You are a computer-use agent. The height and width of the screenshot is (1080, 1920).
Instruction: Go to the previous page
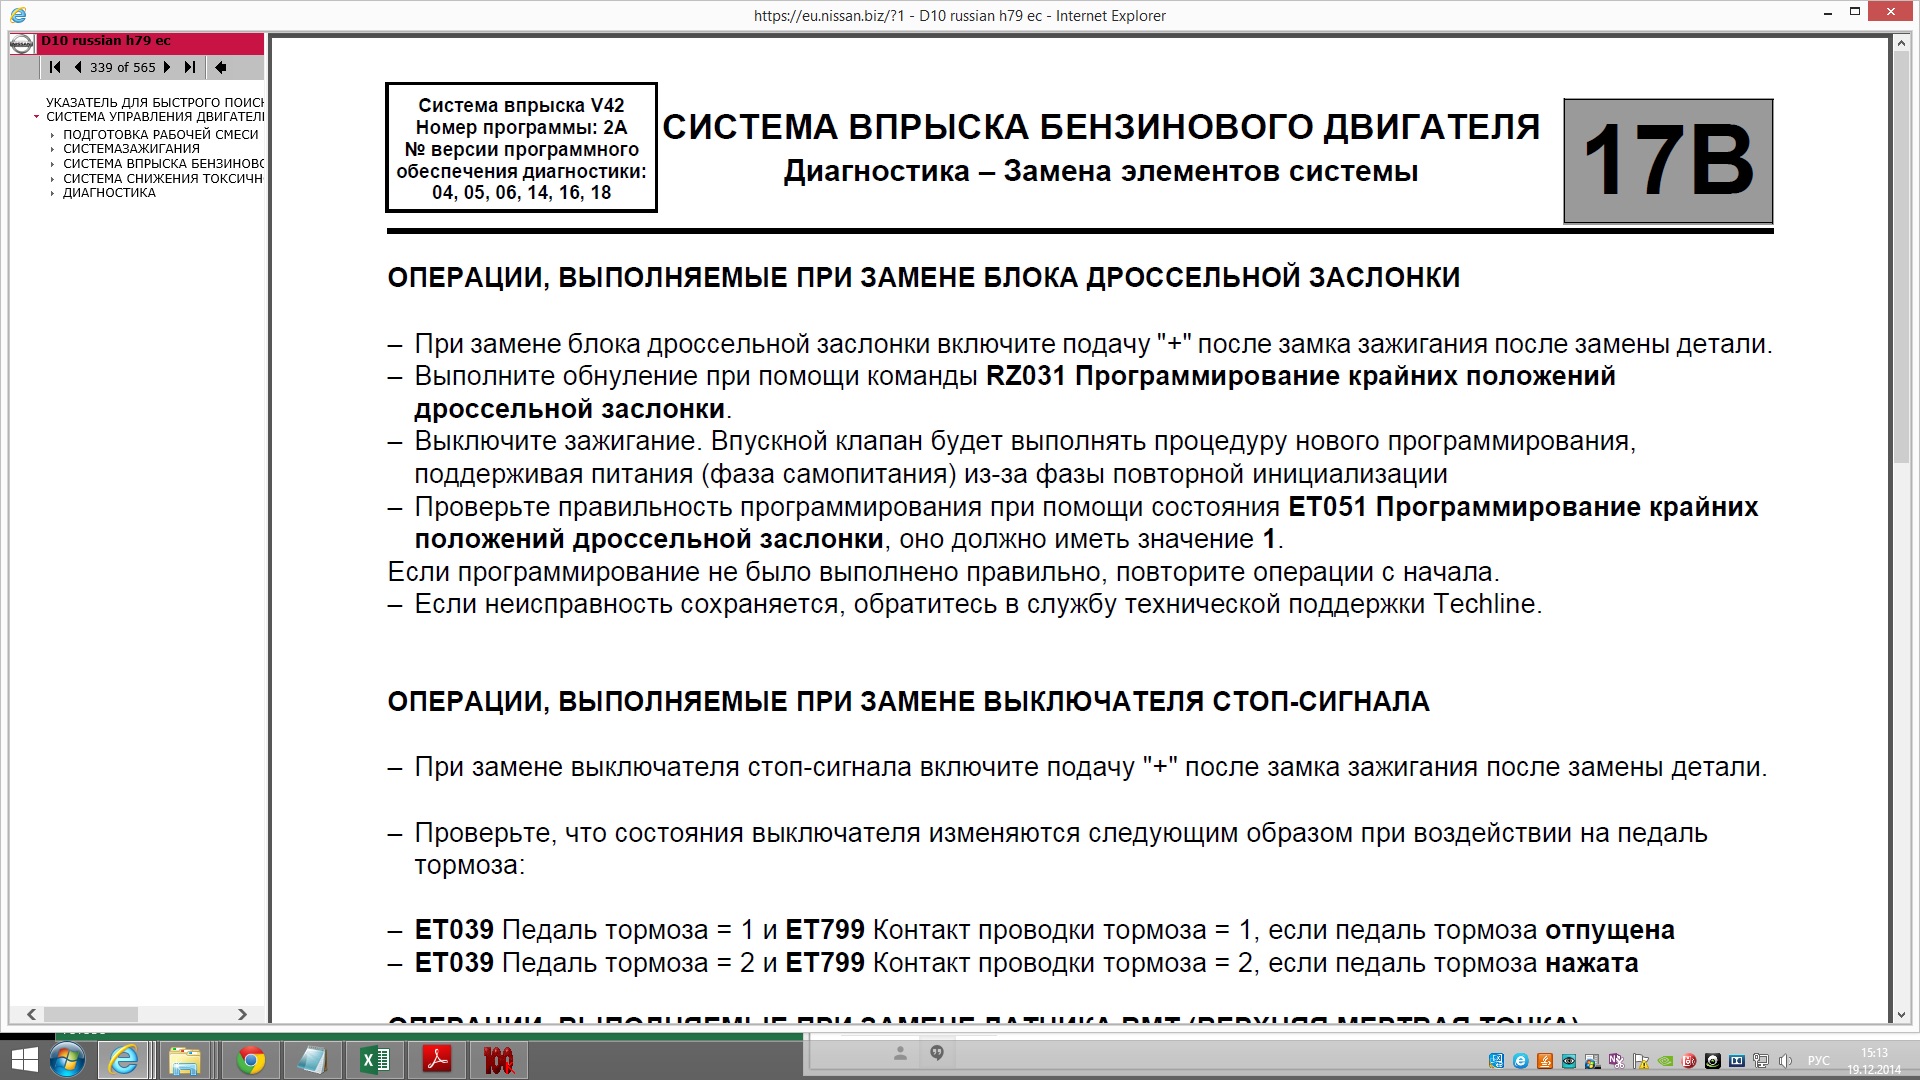pyautogui.click(x=78, y=67)
